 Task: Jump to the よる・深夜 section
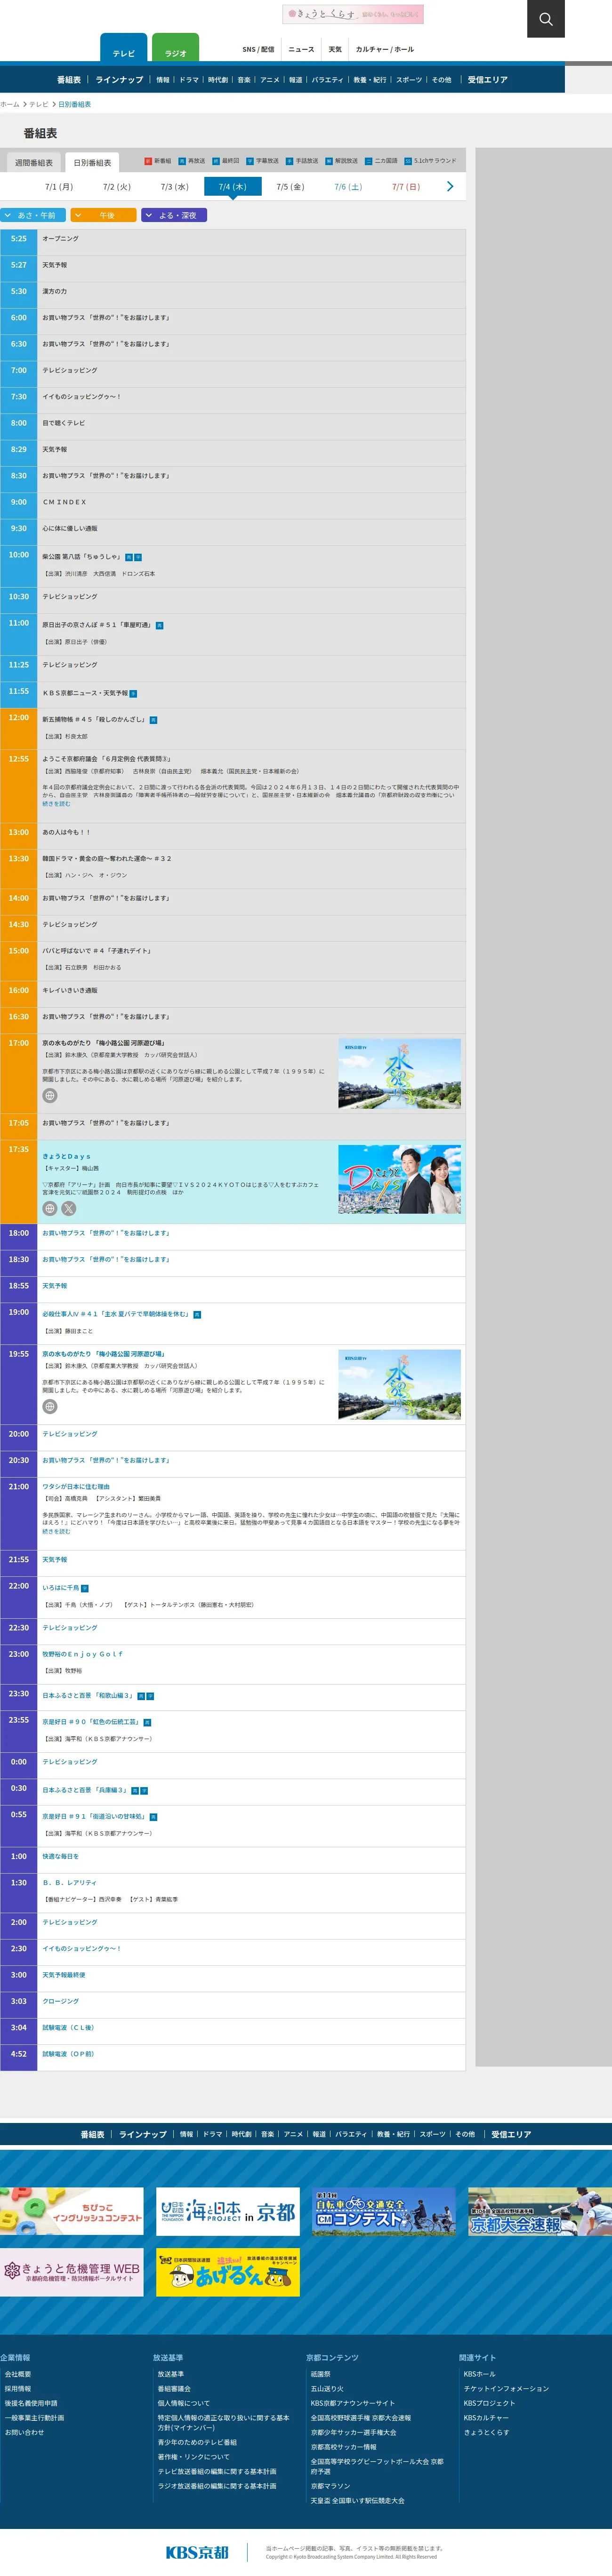(x=174, y=215)
